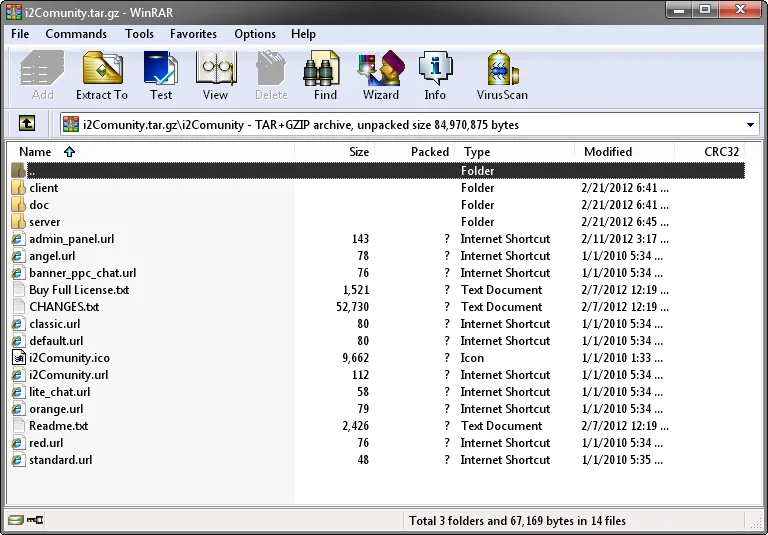Click the Extract To toolbar icon
The height and width of the screenshot is (535, 768).
101,76
